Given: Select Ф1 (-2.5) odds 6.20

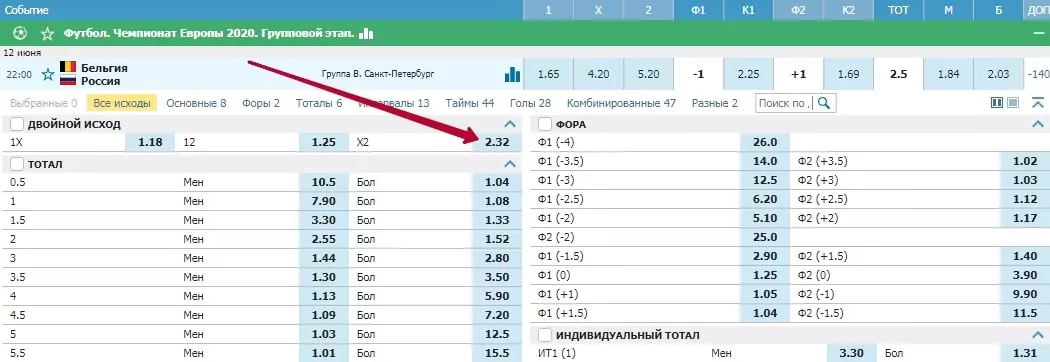Looking at the screenshot, I should coord(765,199).
